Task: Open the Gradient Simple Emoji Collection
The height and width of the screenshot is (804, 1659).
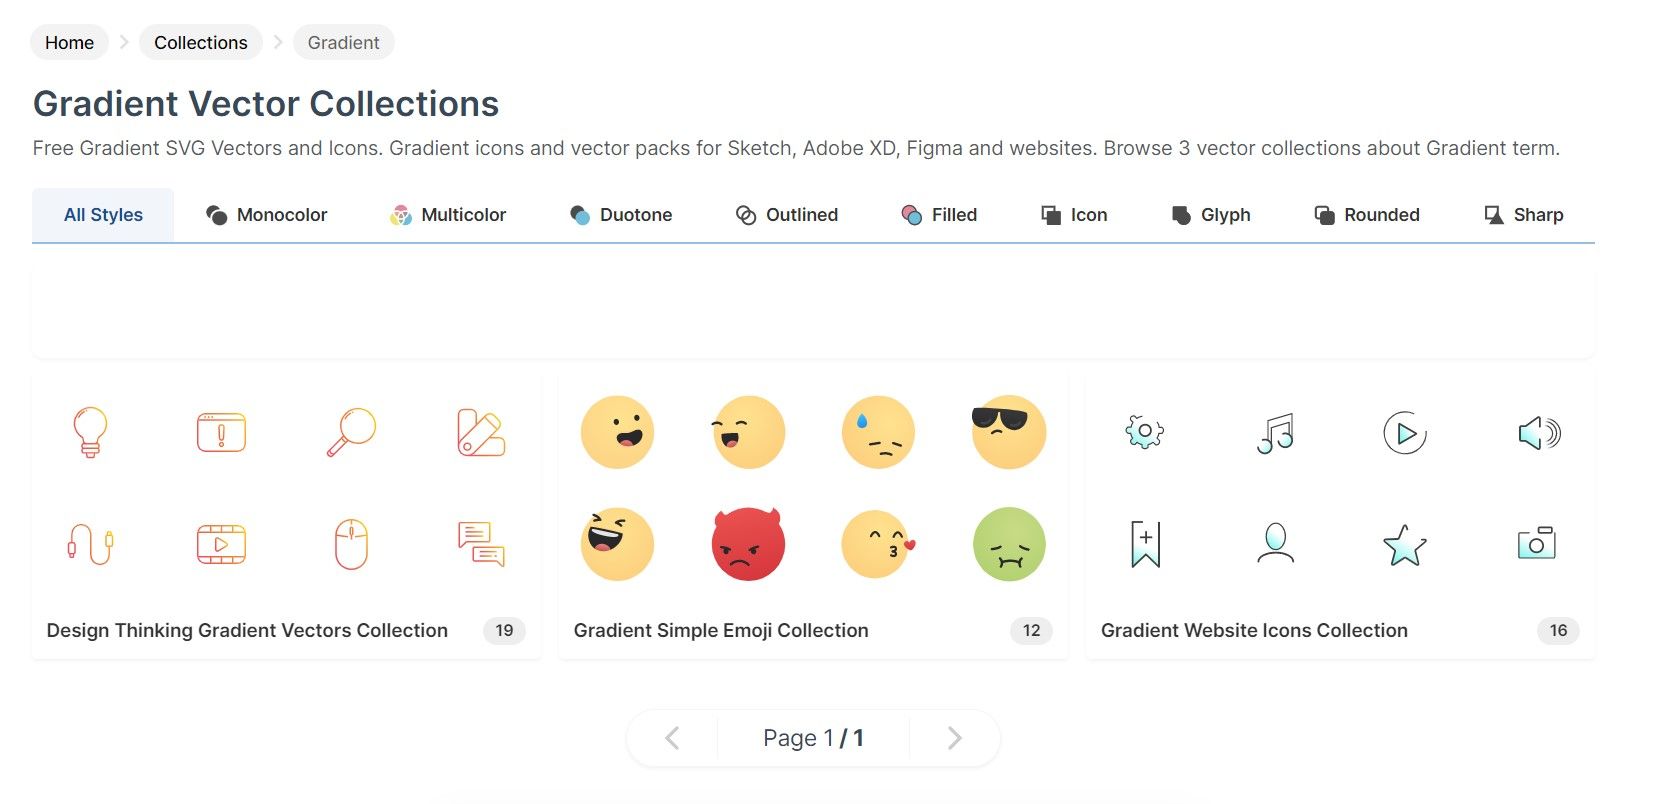Action: [x=720, y=630]
